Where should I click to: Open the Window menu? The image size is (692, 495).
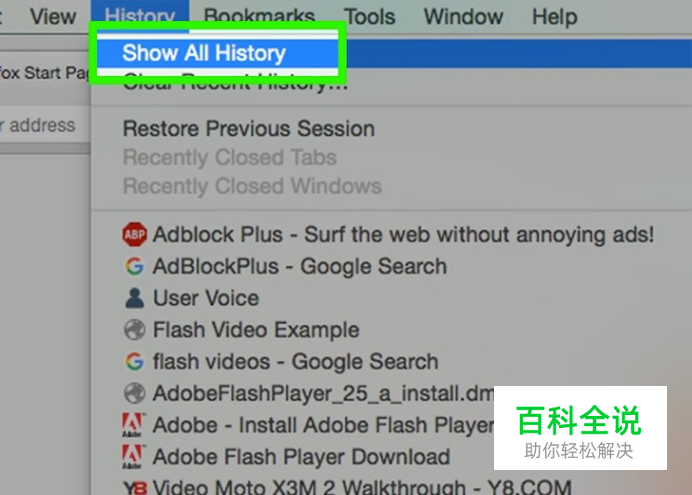[463, 17]
